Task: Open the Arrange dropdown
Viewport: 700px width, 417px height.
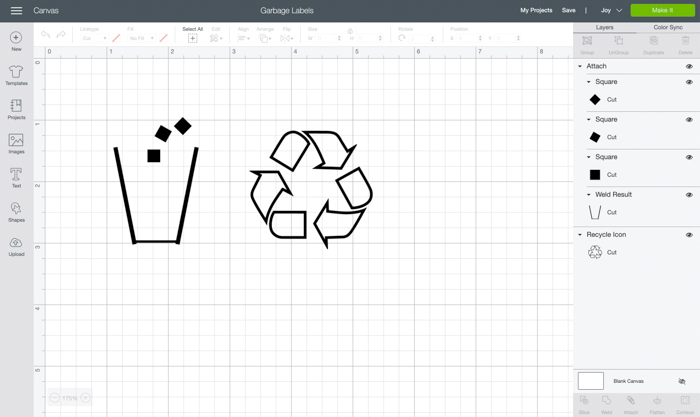Action: pyautogui.click(x=265, y=38)
